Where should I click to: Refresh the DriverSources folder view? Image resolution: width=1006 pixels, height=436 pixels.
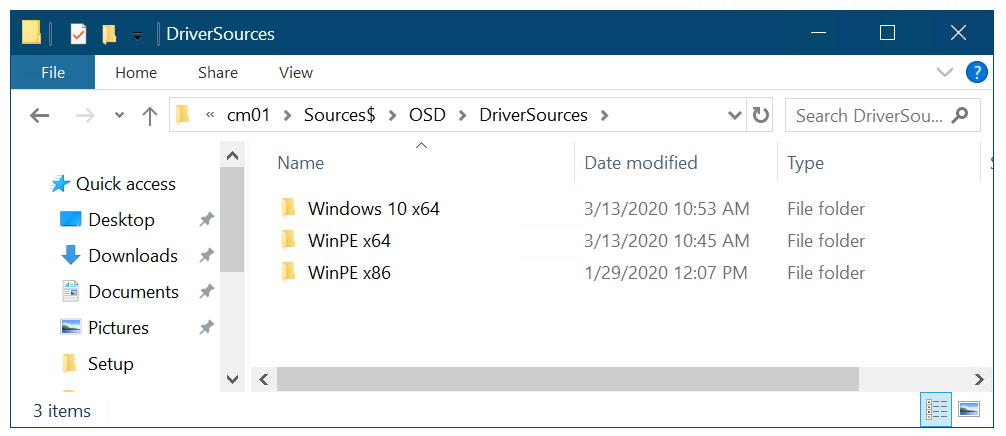761,115
